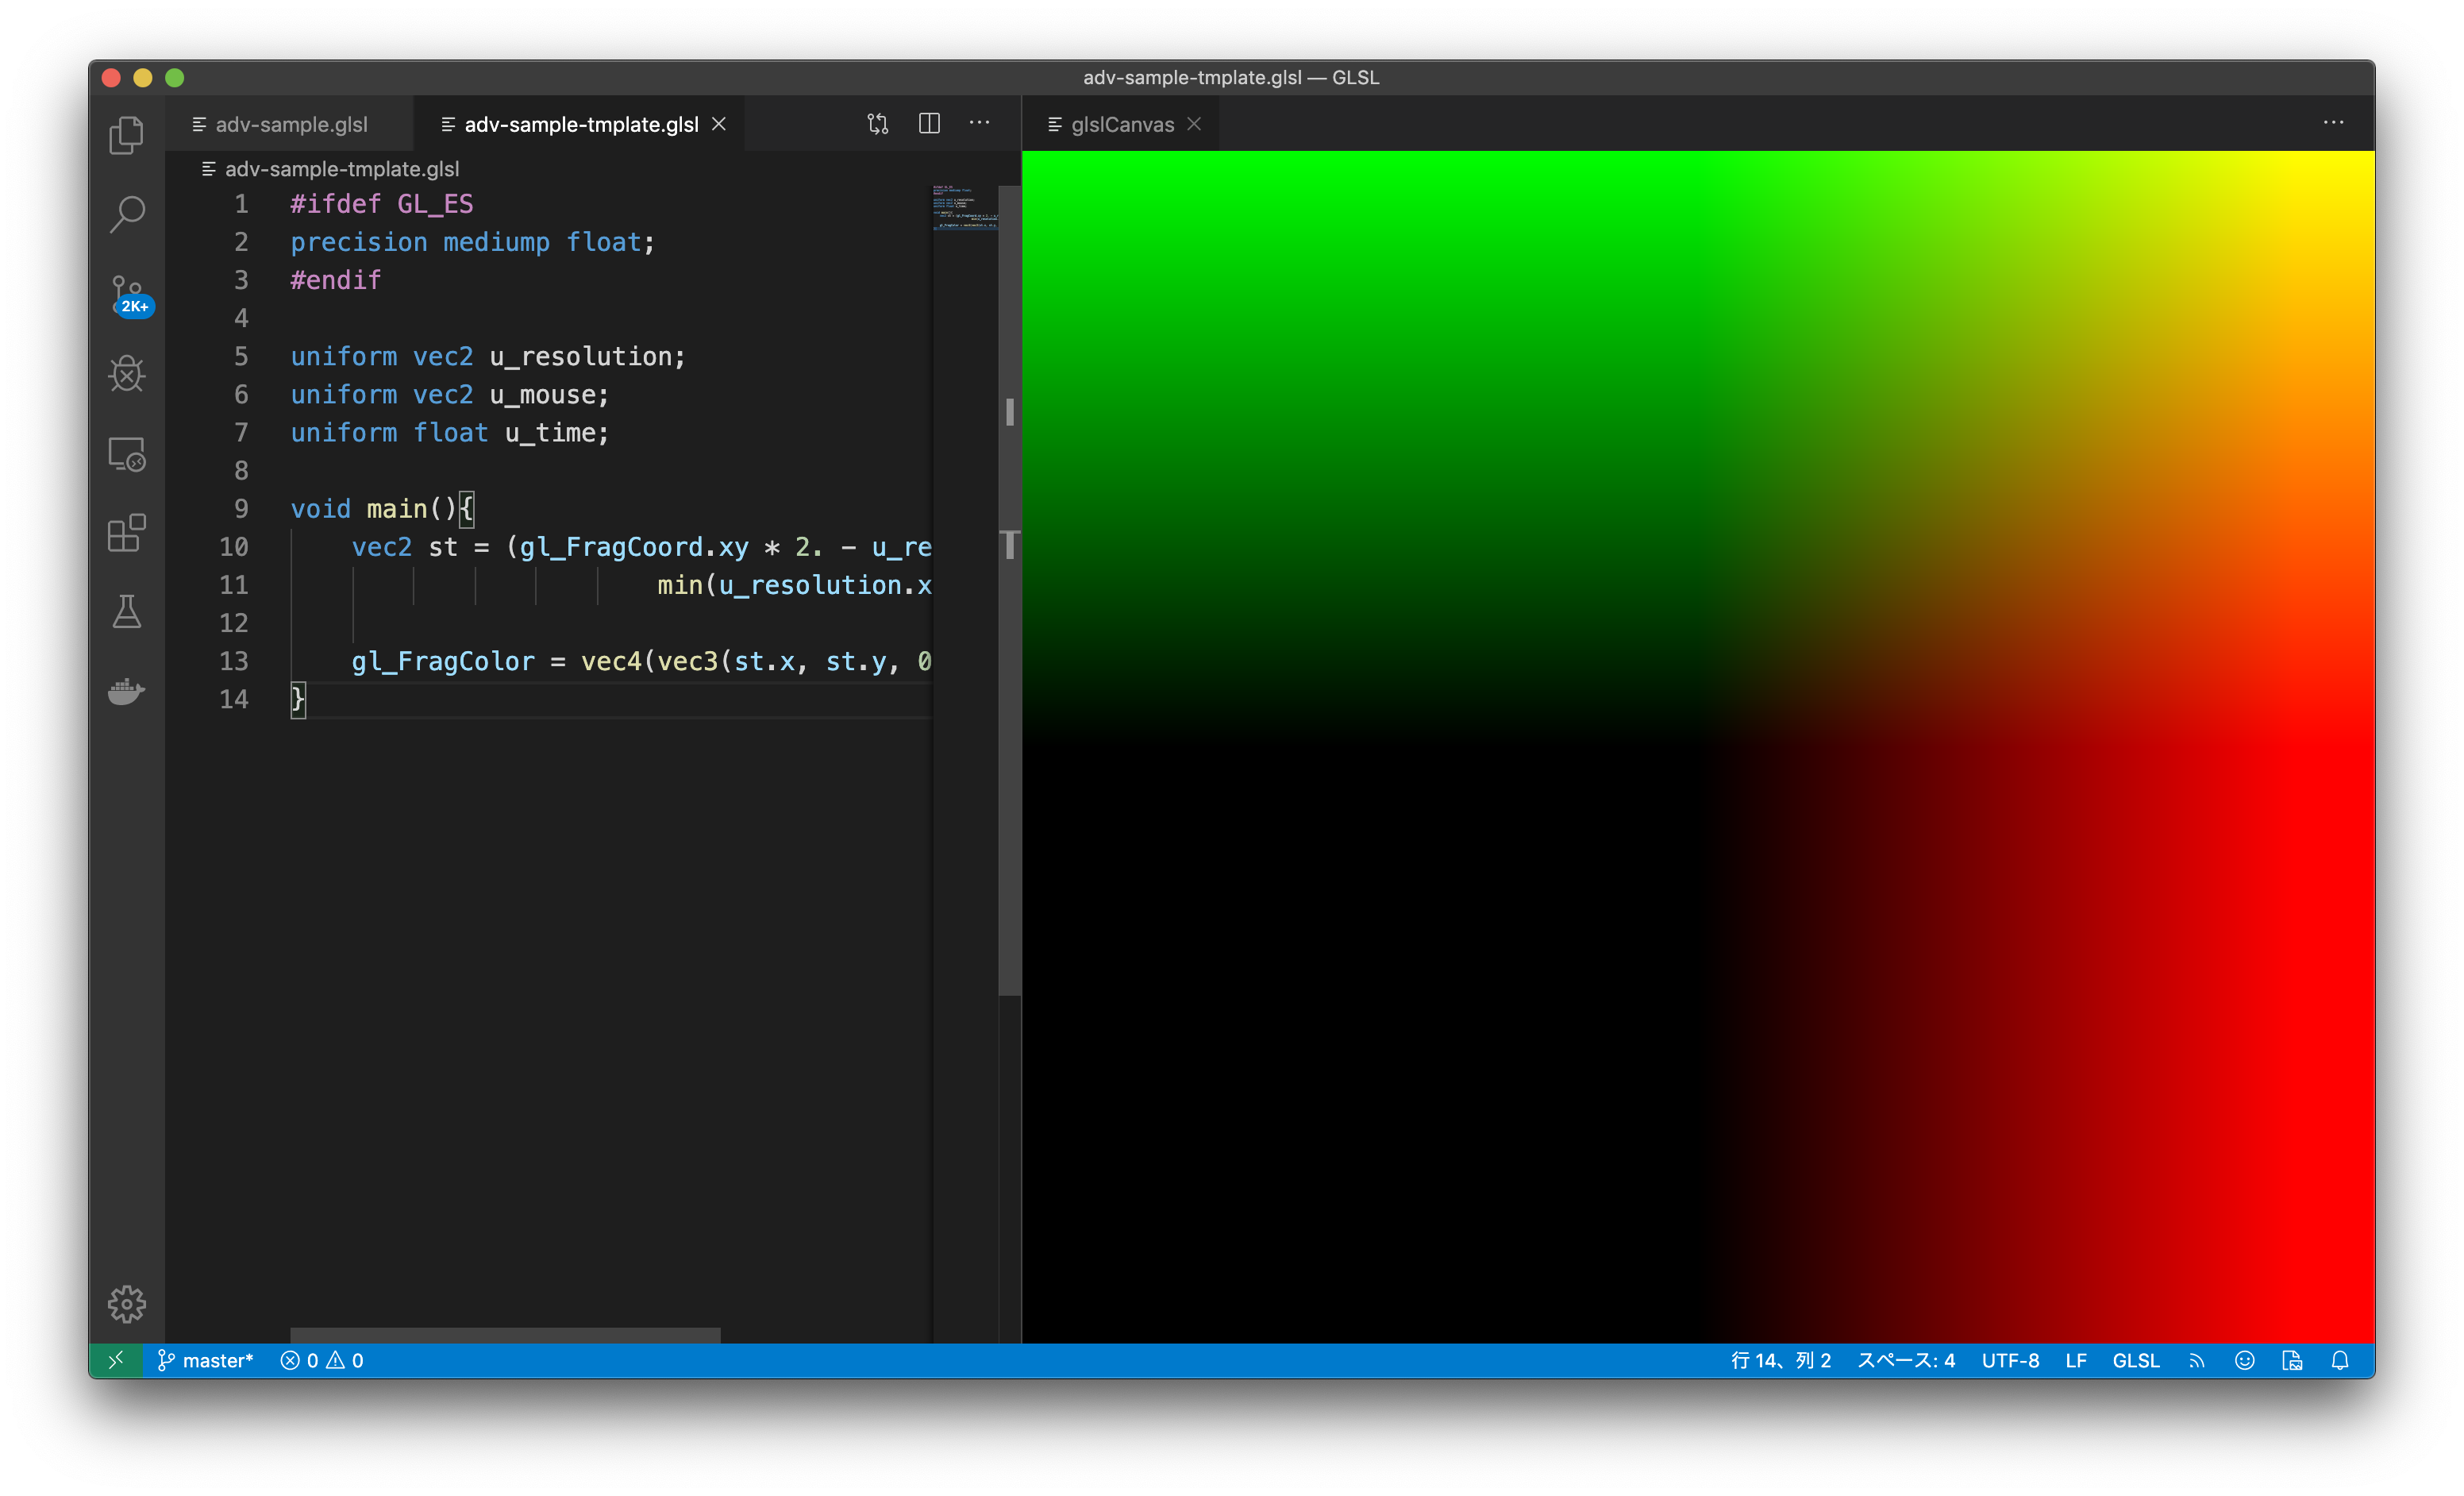Click the closing brace on line 14
2464x1496 pixels.
(298, 699)
